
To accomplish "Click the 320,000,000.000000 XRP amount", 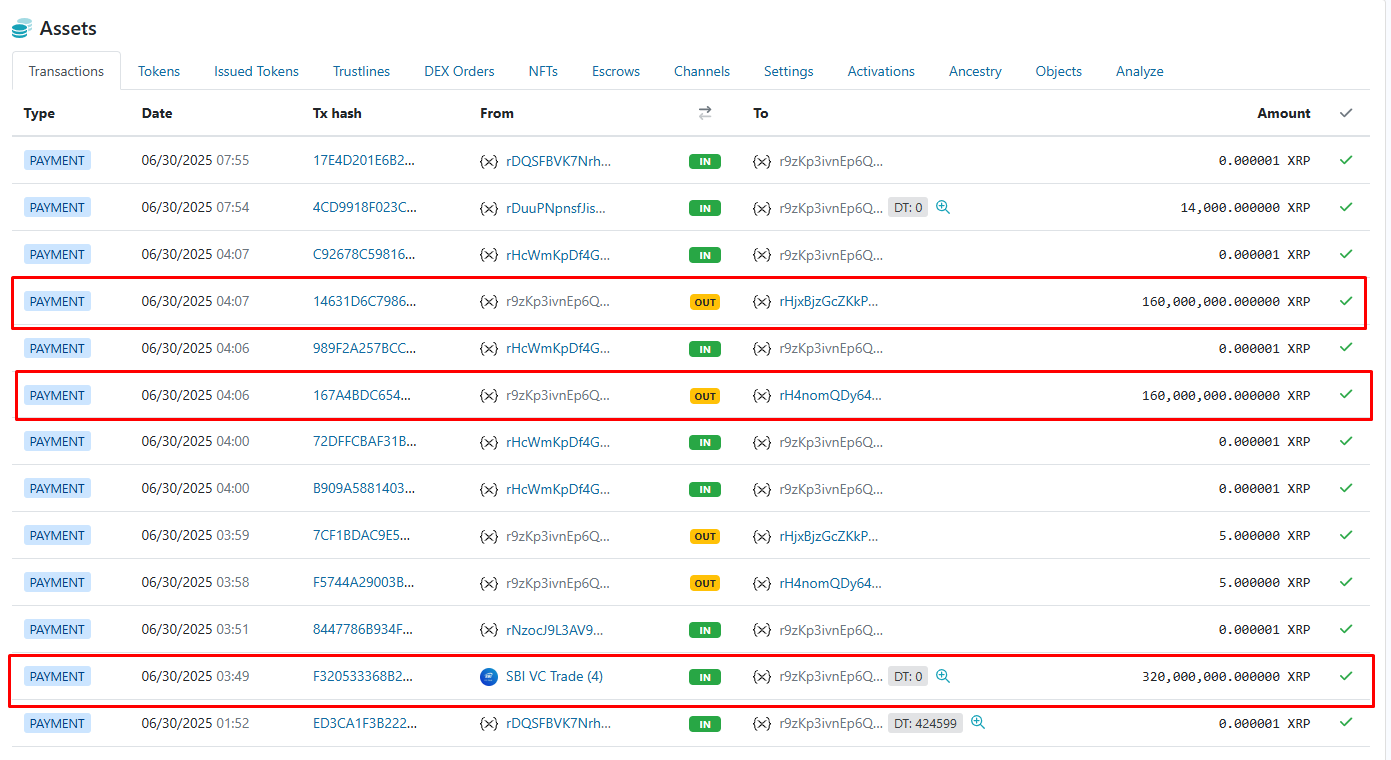I will (x=1226, y=676).
